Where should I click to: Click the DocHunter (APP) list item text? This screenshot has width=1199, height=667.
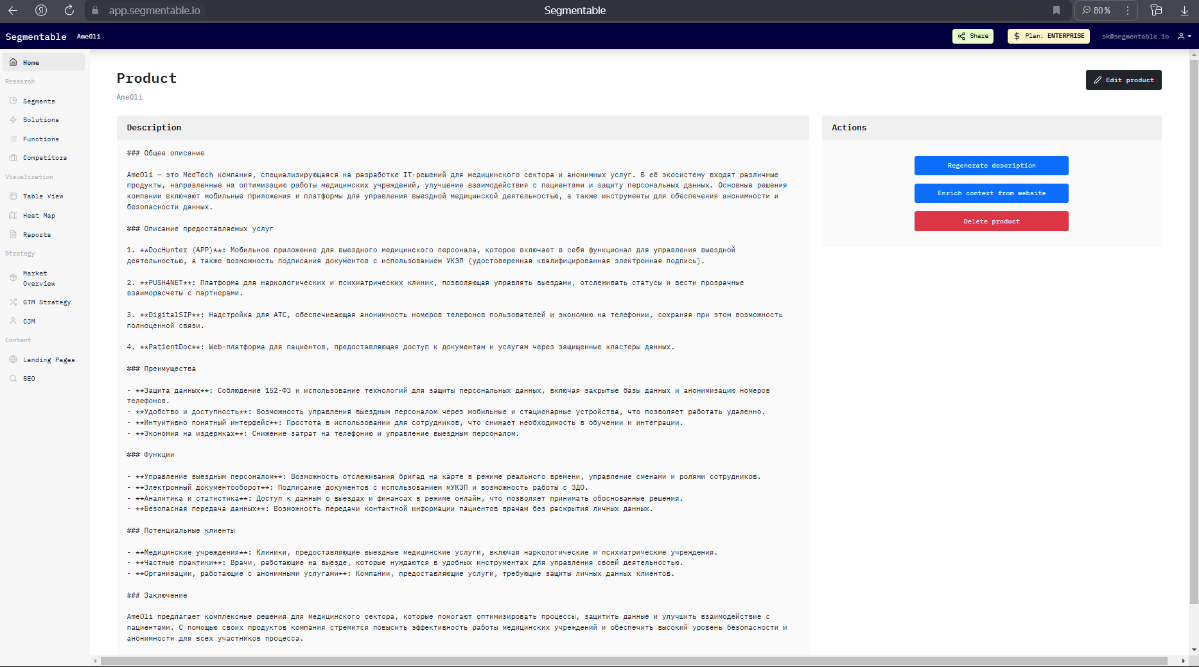pos(431,255)
